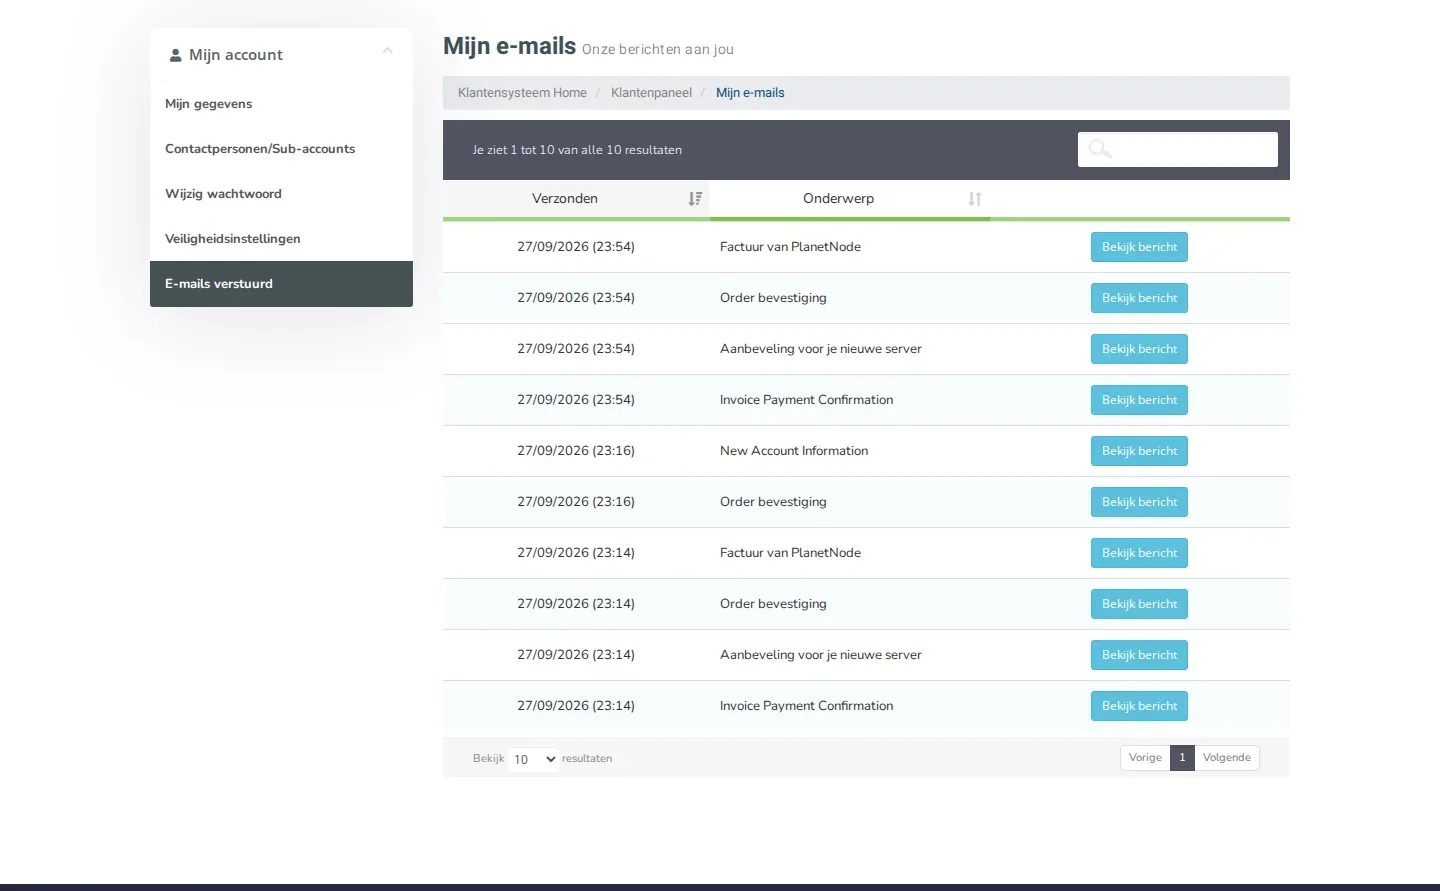The image size is (1440, 891).
Task: Go to Wijzig wachtwoord
Action: pos(223,194)
